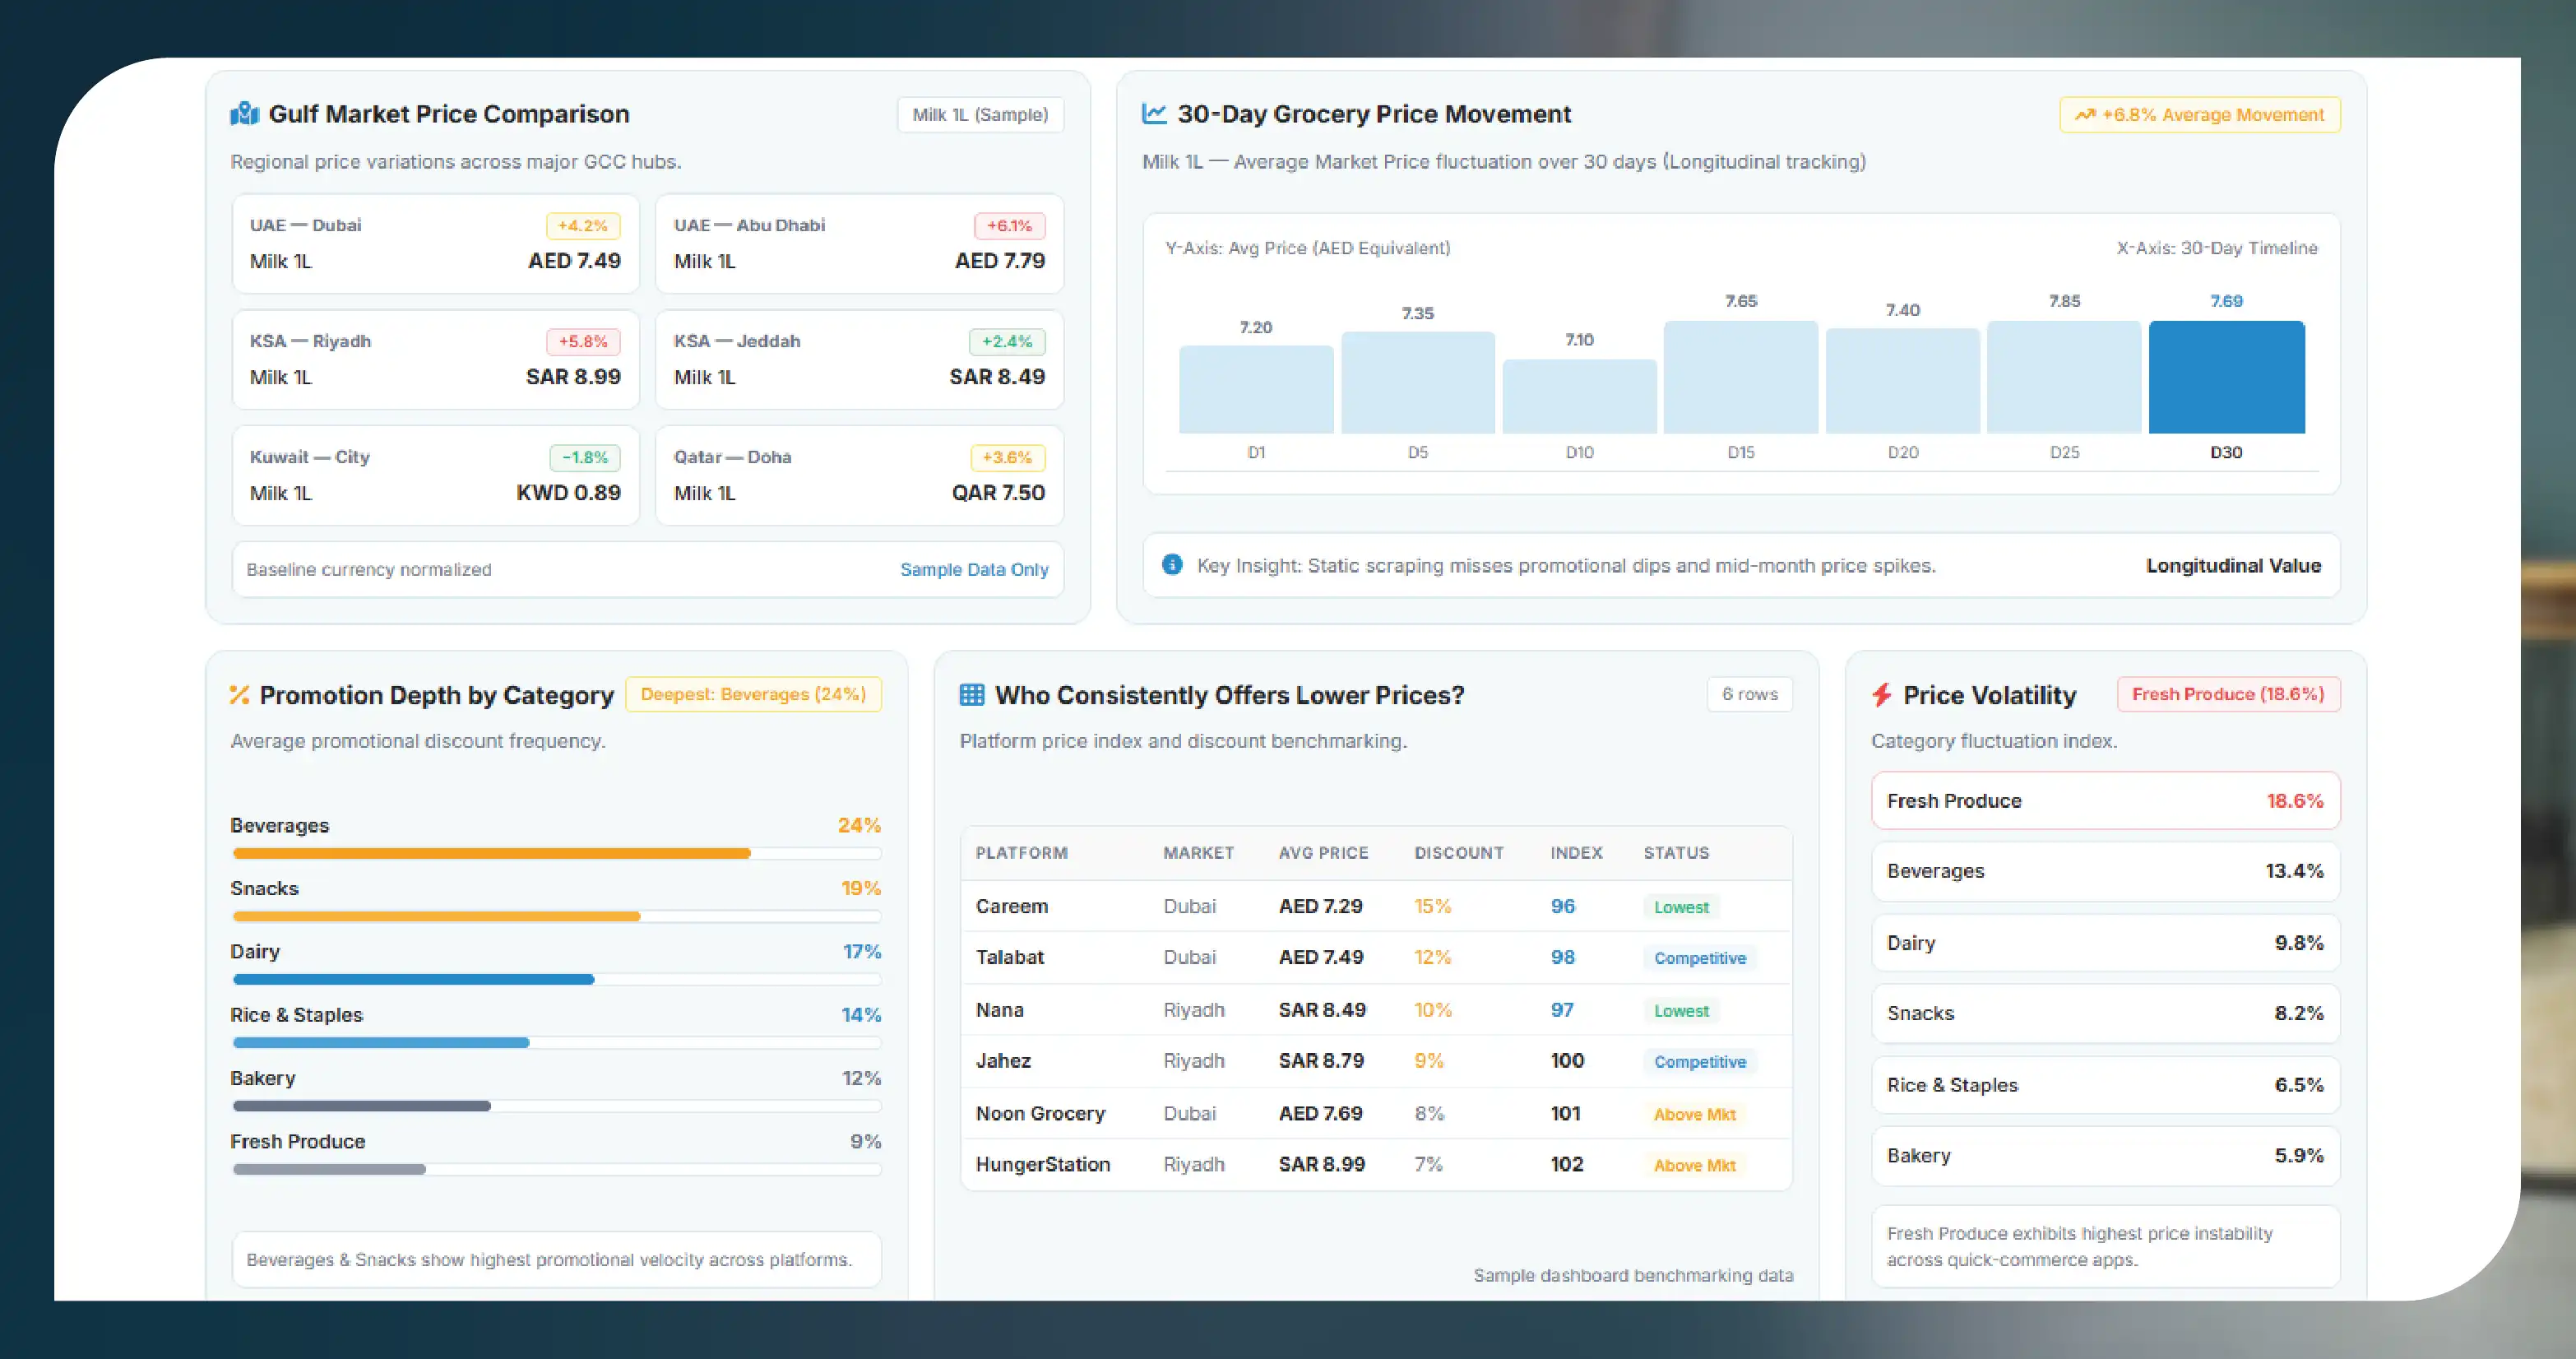Click the Price Volatility lightning bolt icon
Screen dimensions: 2576x1359
tap(1881, 695)
